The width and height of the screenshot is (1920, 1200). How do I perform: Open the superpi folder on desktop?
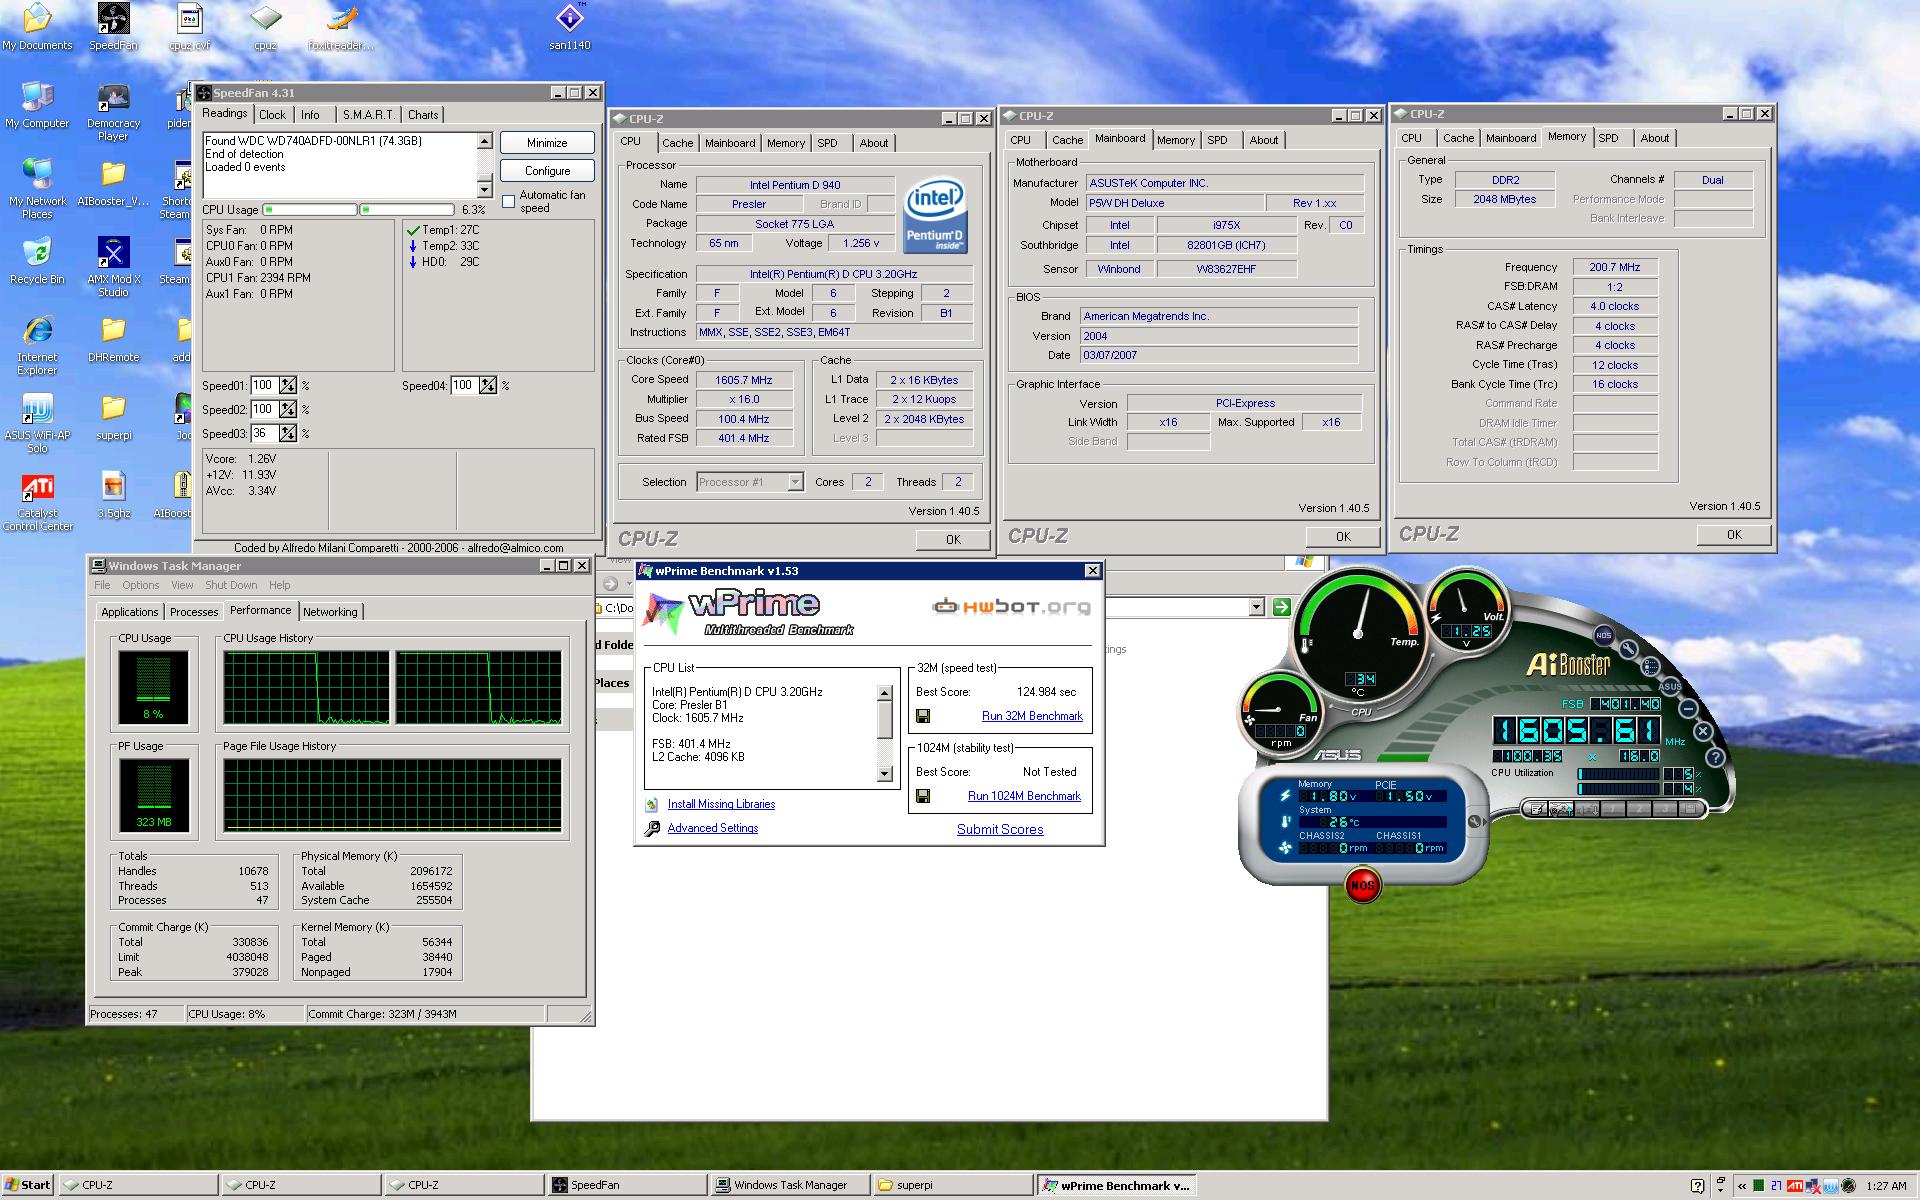(113, 417)
